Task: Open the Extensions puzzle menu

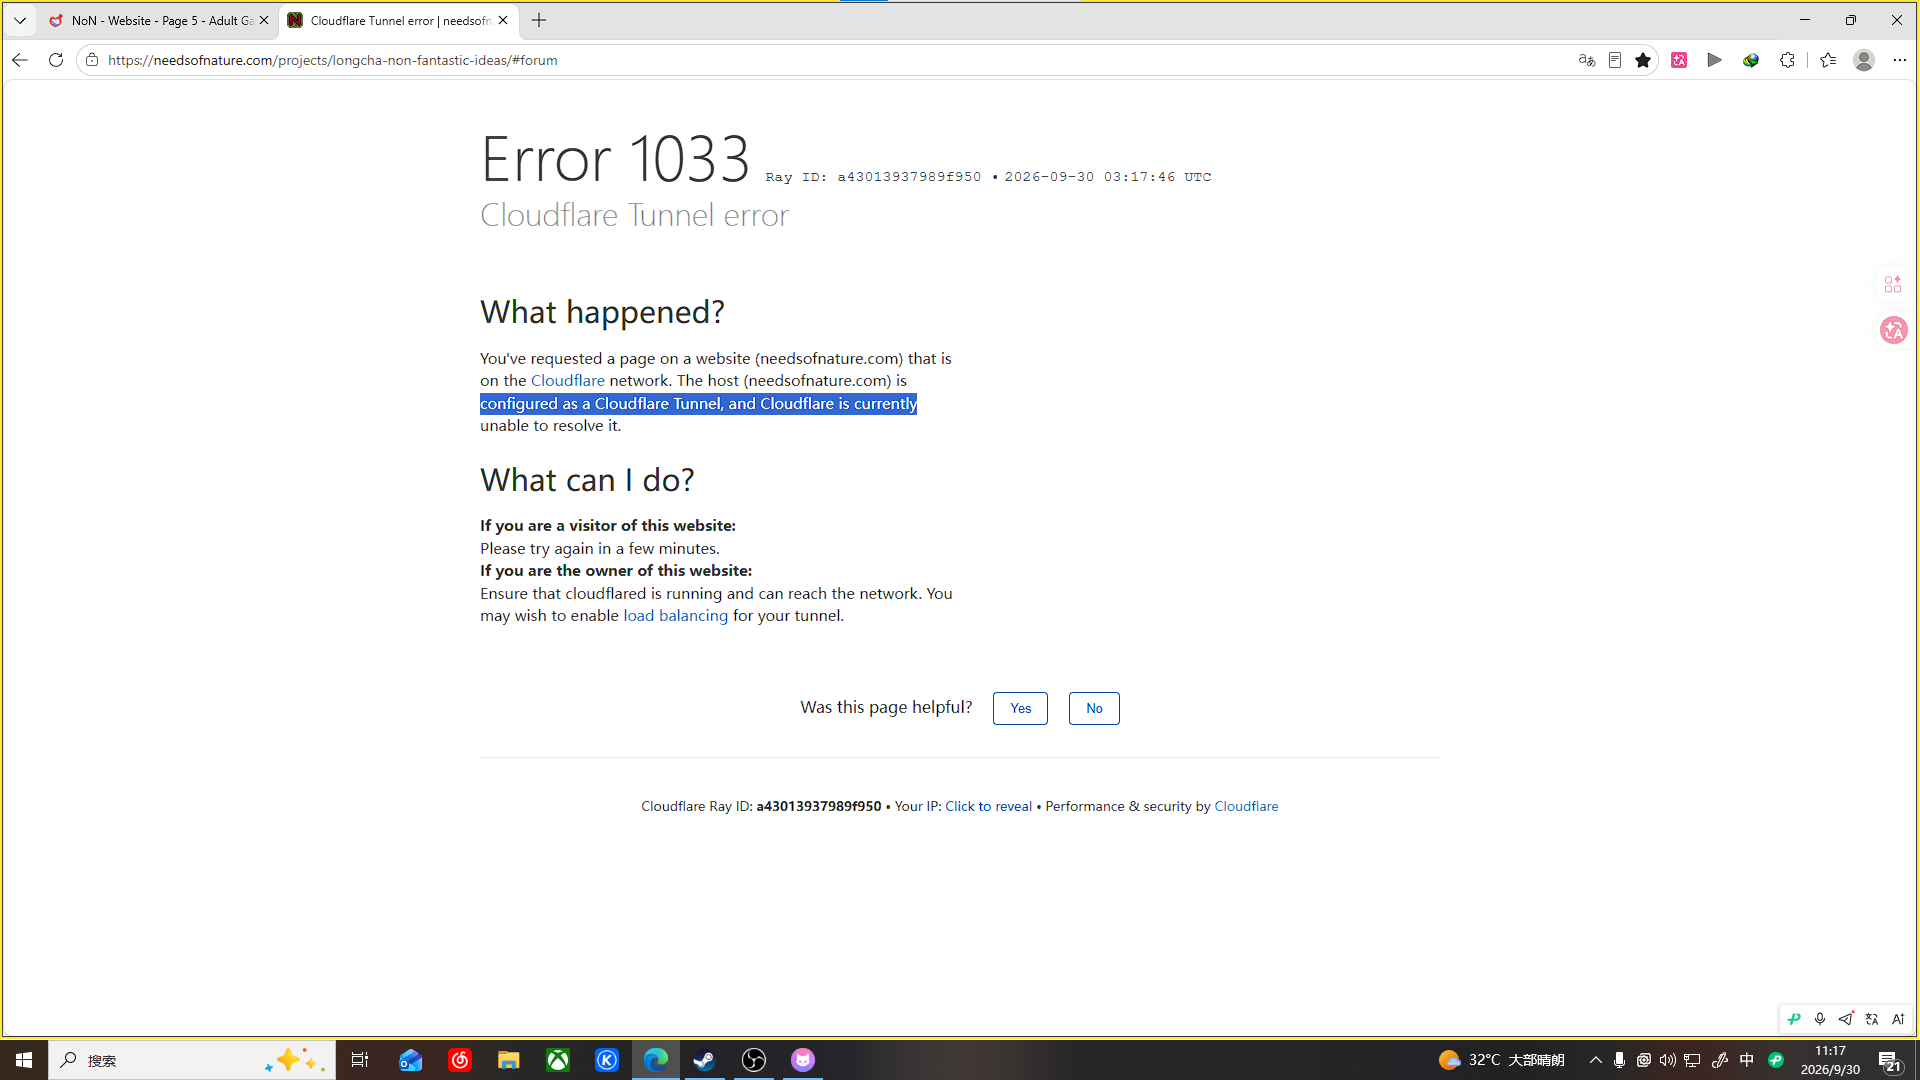Action: [x=1787, y=60]
